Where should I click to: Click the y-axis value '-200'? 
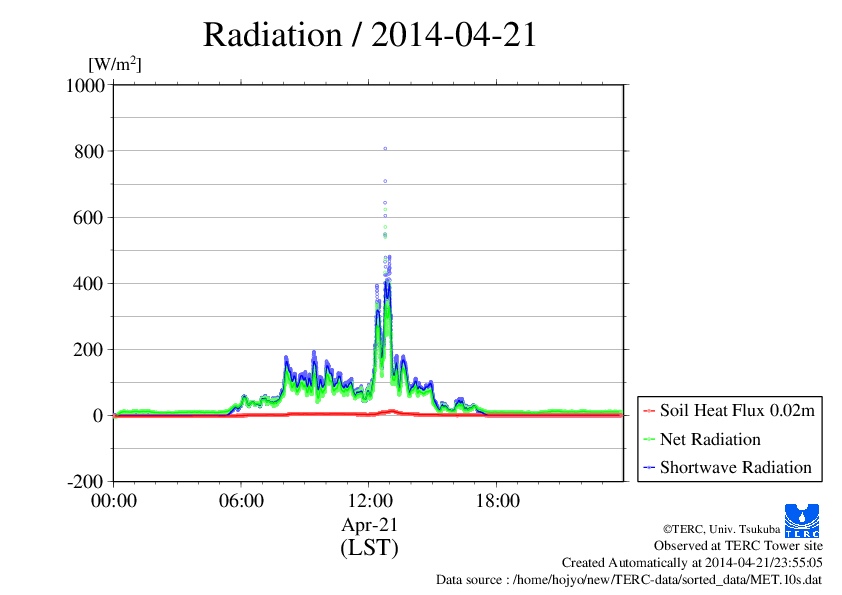tap(85, 482)
